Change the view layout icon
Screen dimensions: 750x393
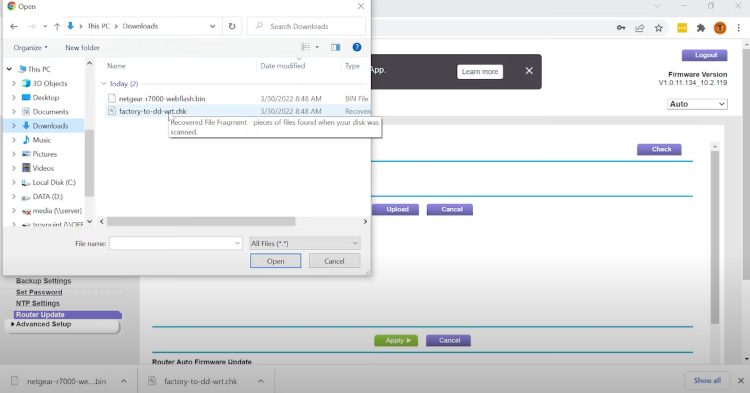(x=305, y=47)
